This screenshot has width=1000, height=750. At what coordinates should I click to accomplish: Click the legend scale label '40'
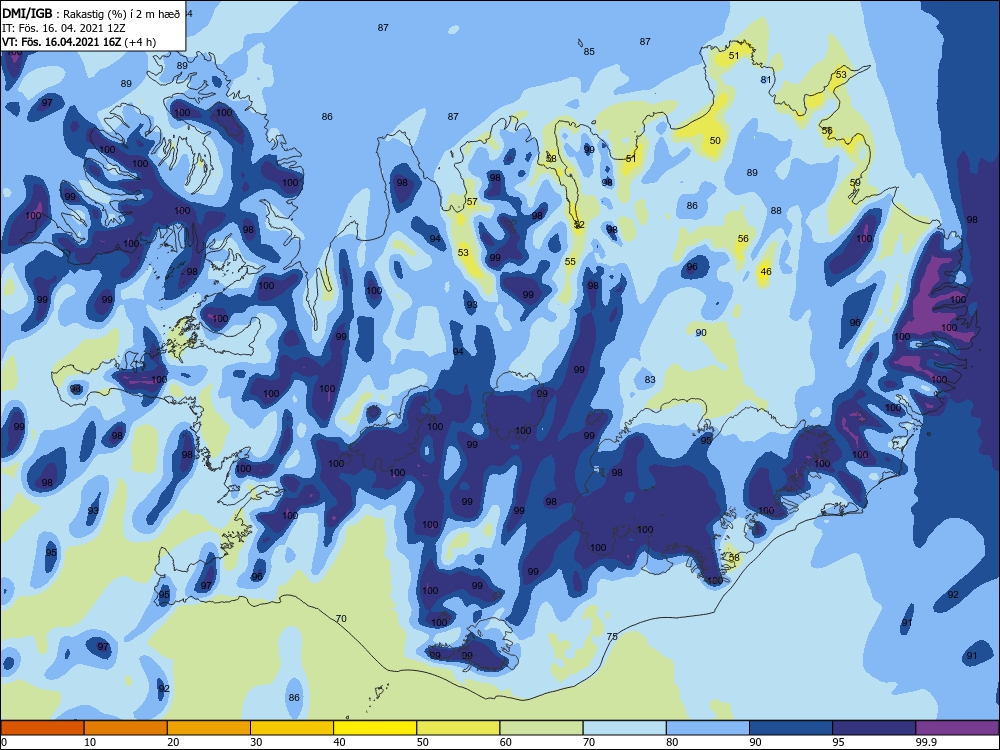pos(340,742)
